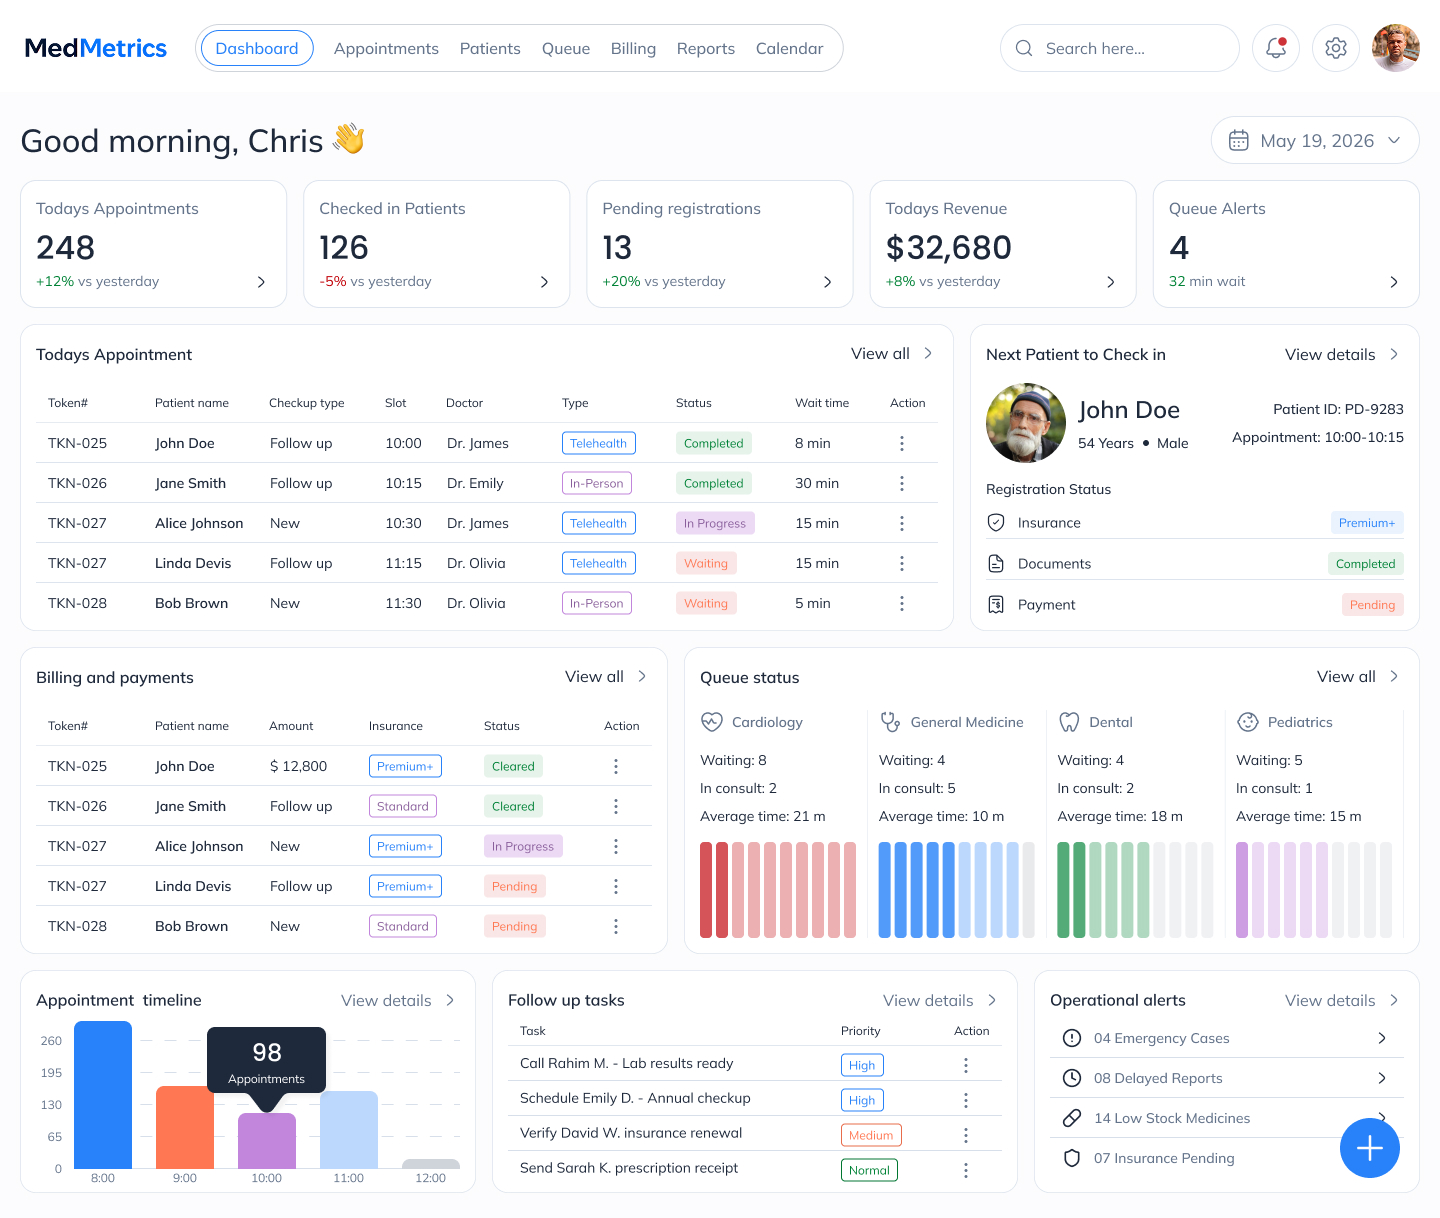The height and width of the screenshot is (1218, 1440).
Task: View details of Next Patient to Check in
Action: pos(1342,354)
